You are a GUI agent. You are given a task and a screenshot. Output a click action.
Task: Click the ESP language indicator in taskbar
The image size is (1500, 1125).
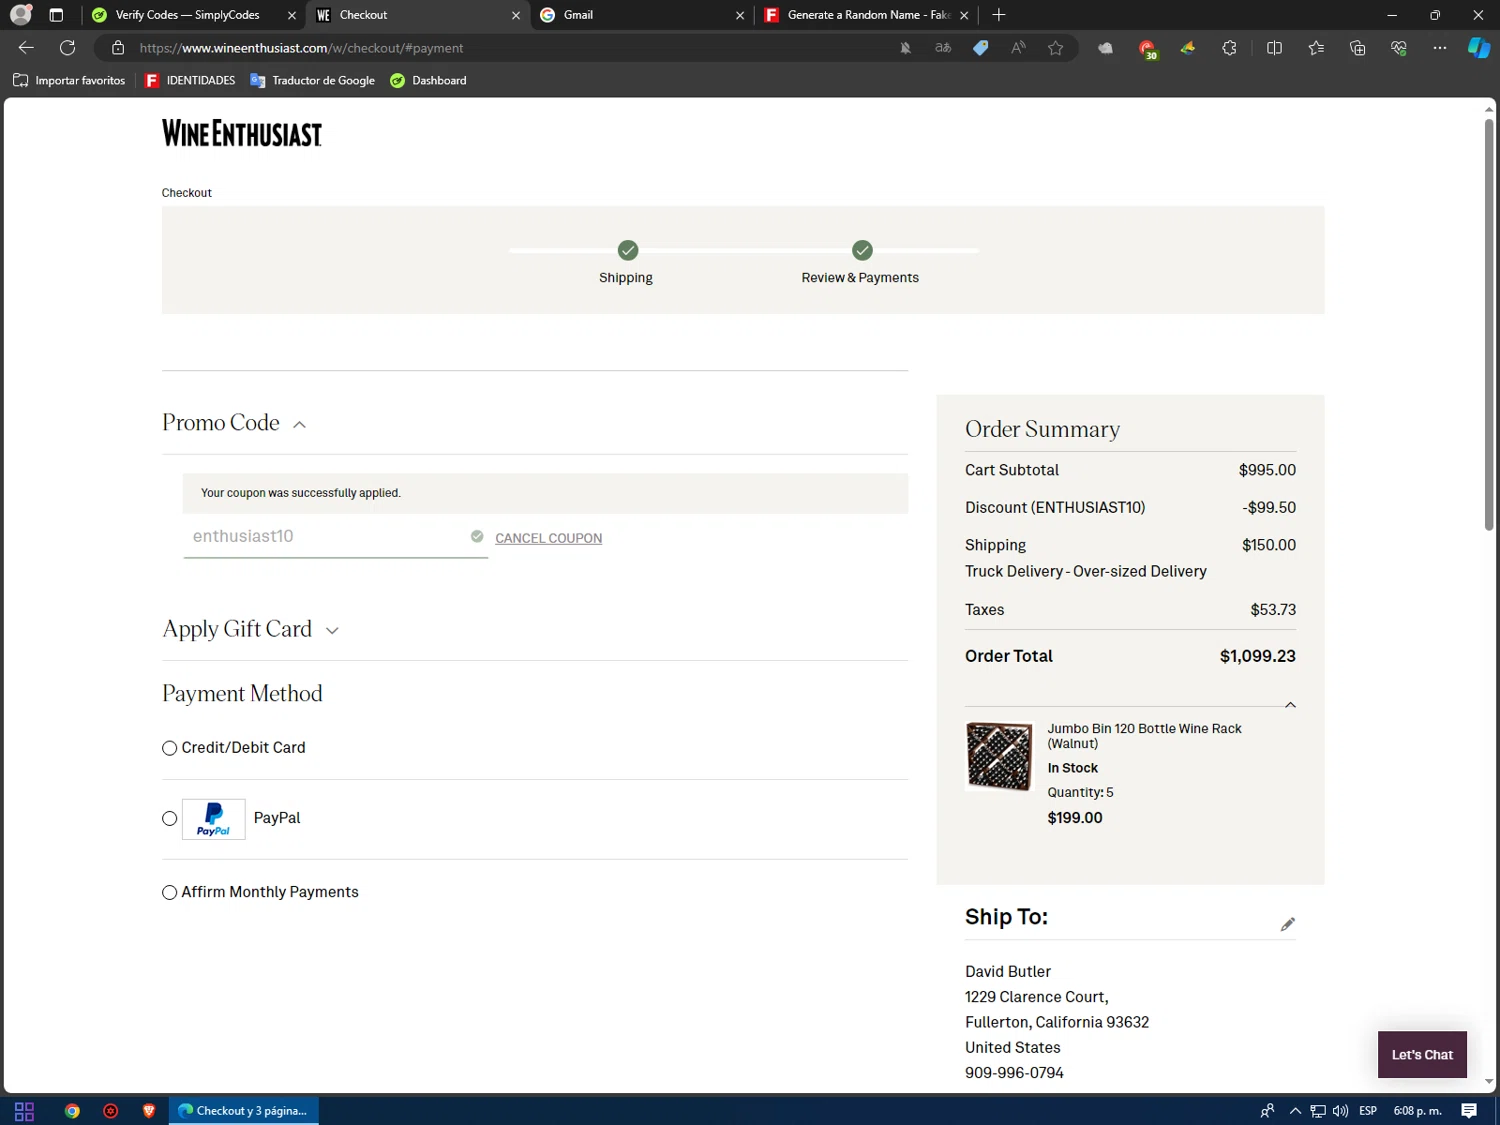pos(1368,1111)
